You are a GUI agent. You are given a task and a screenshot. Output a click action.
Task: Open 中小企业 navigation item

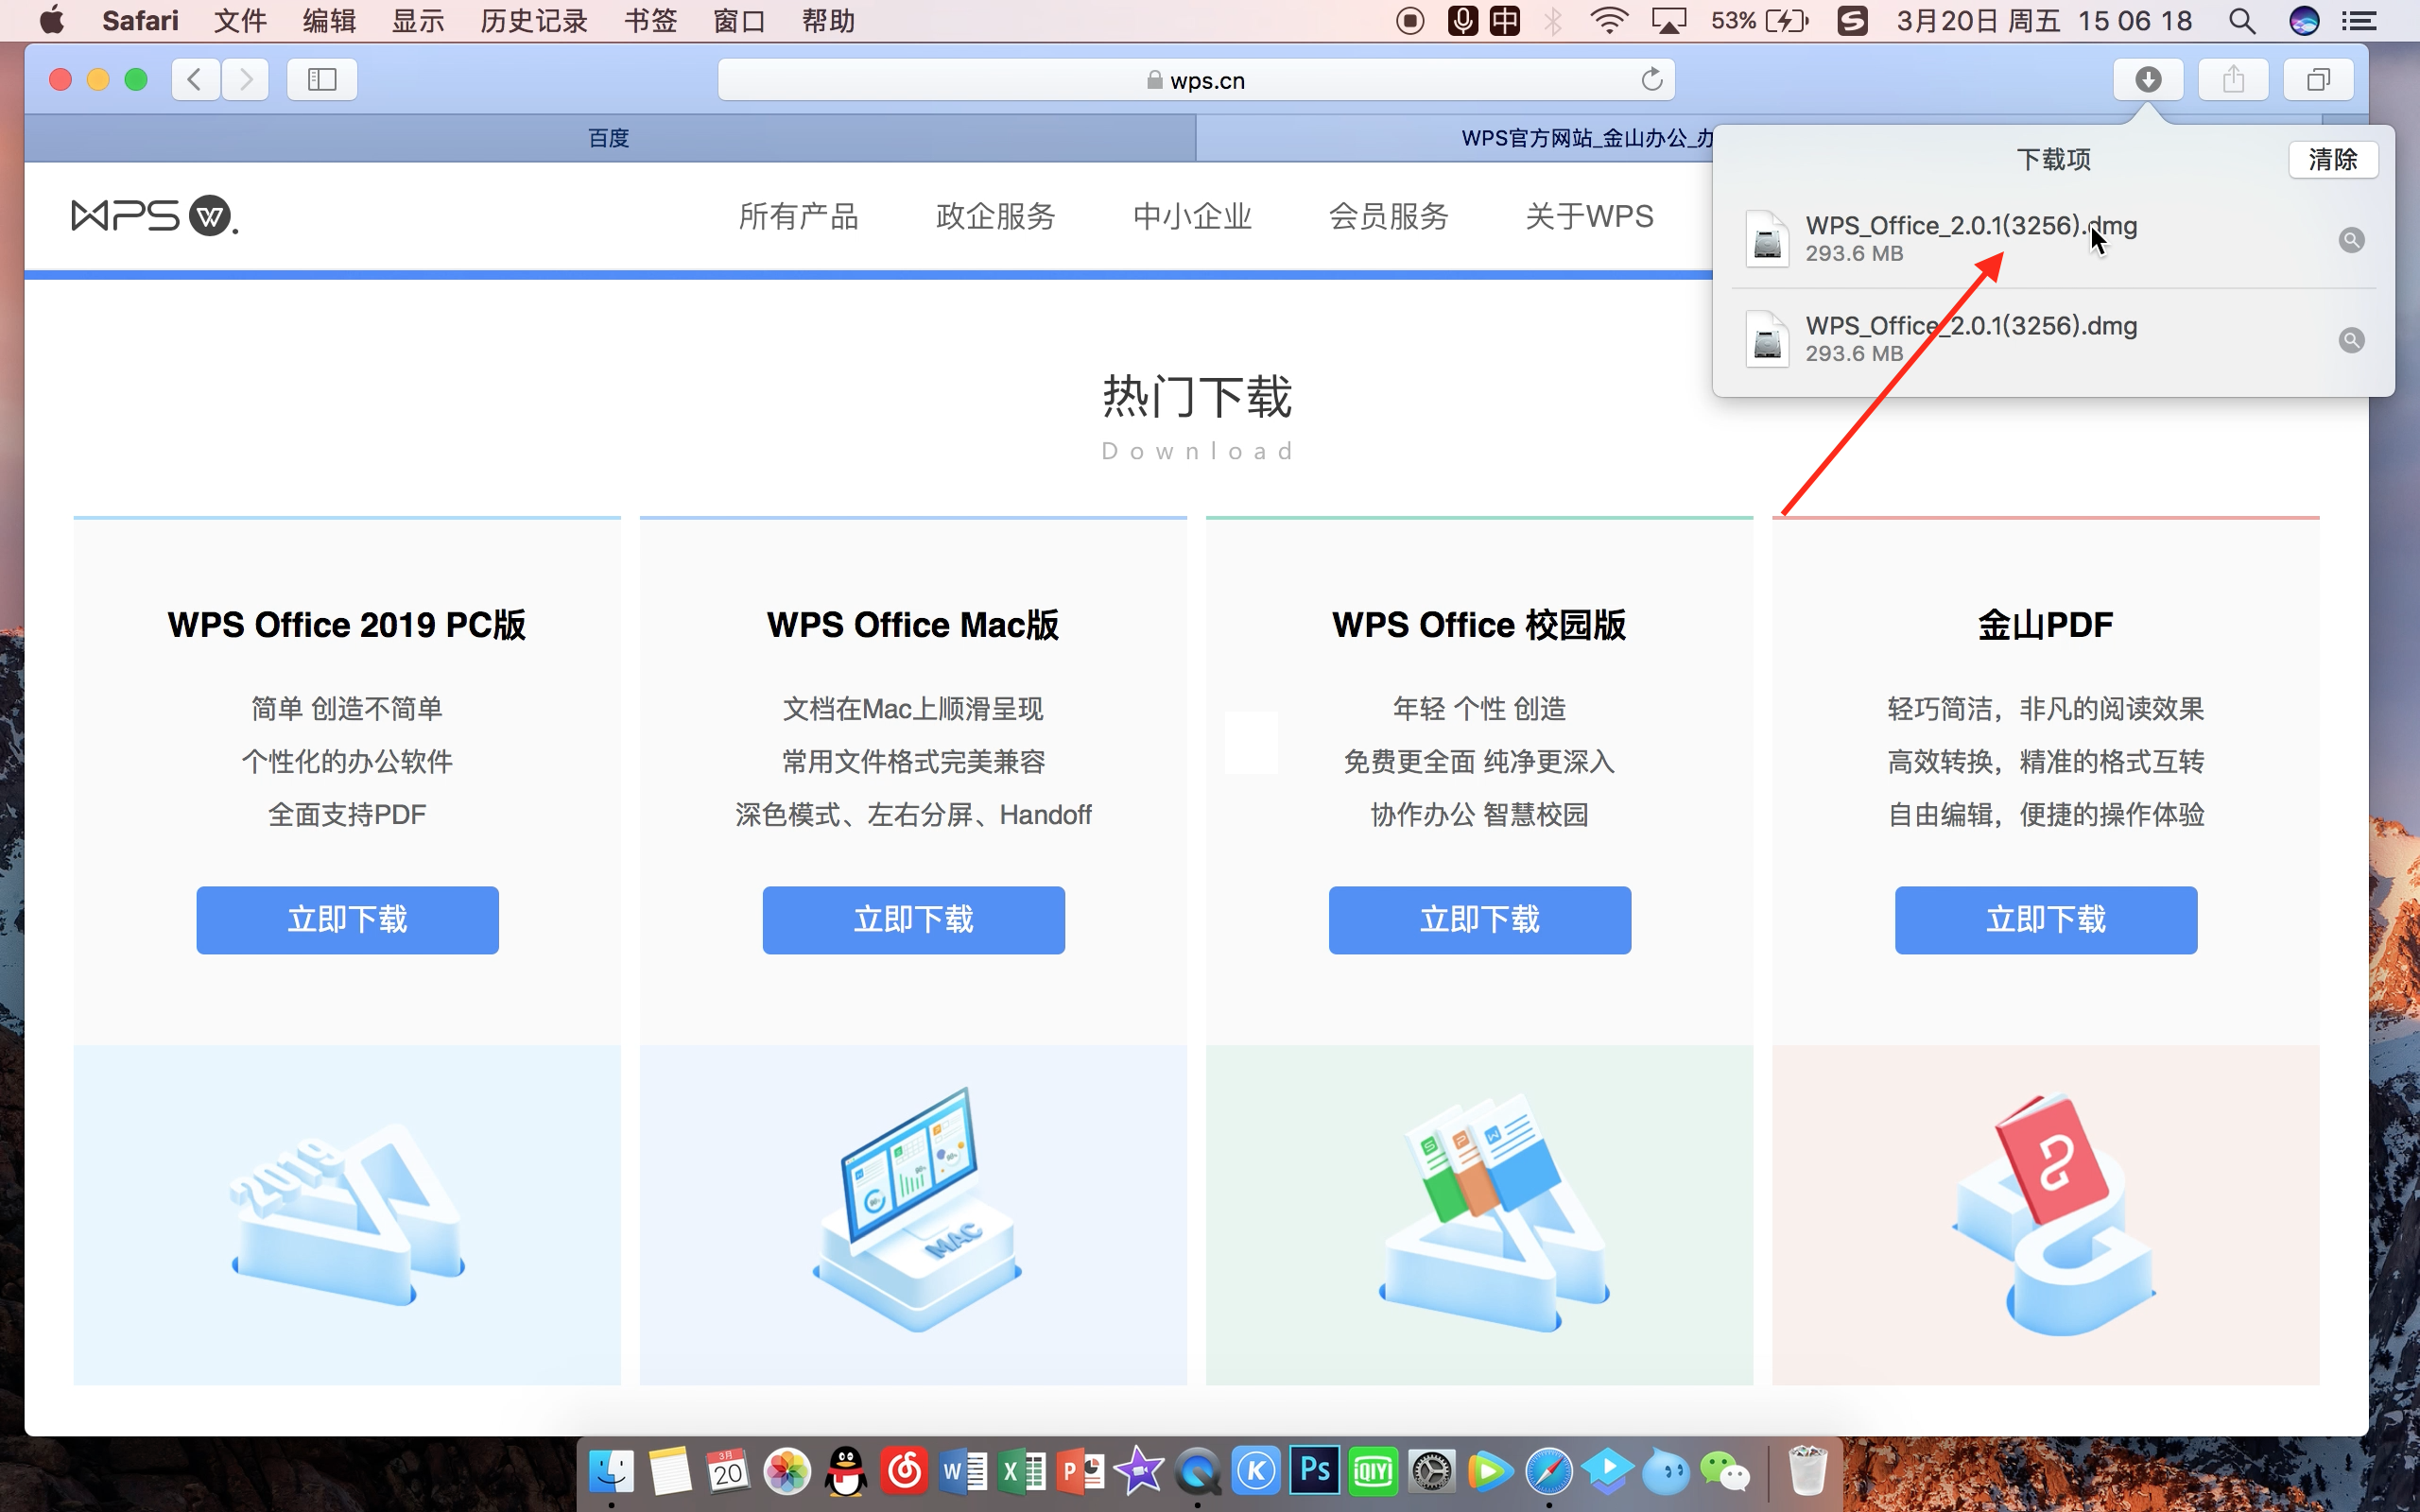tap(1192, 216)
